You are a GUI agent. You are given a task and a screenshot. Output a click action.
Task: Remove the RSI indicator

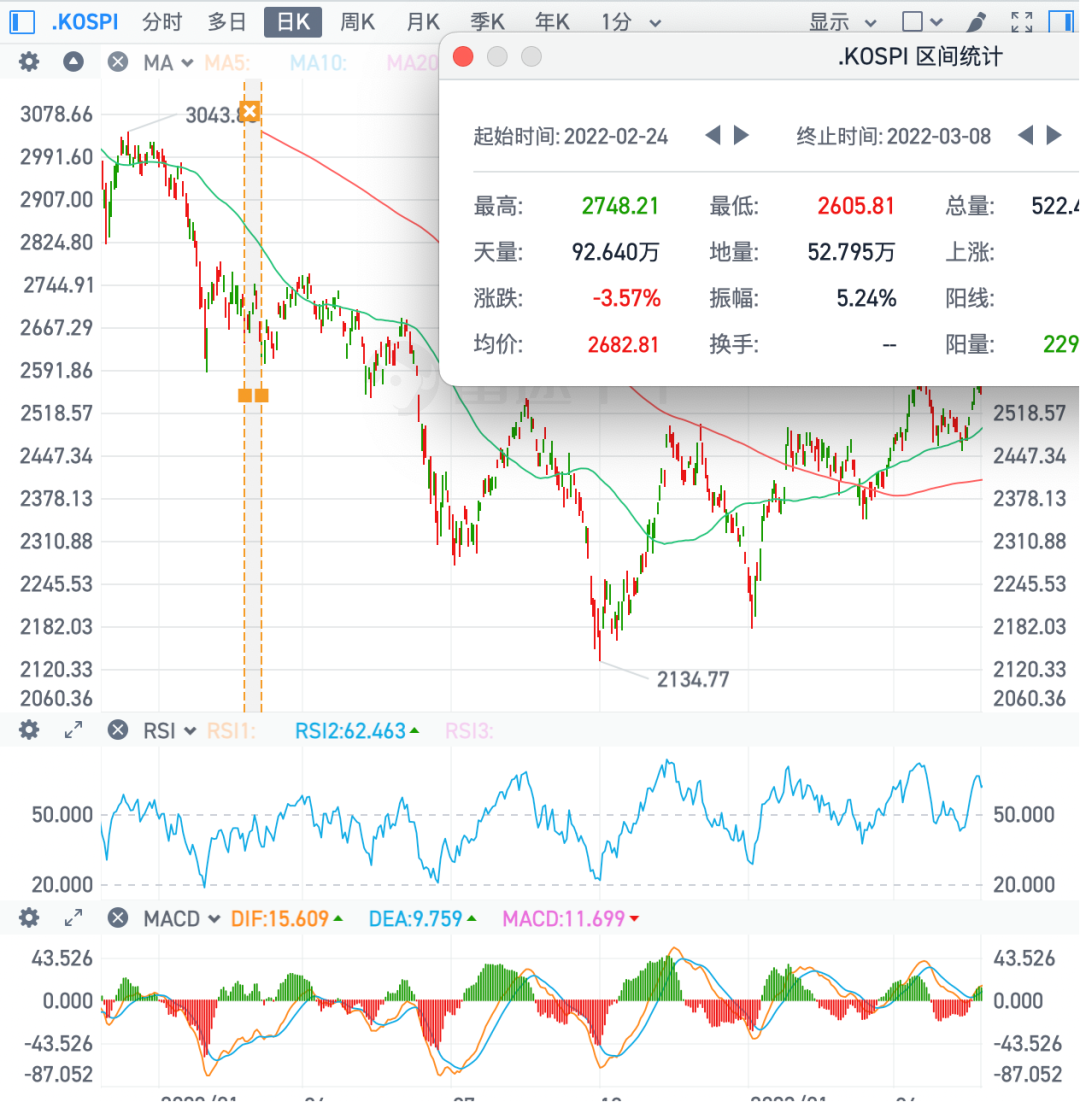click(118, 730)
